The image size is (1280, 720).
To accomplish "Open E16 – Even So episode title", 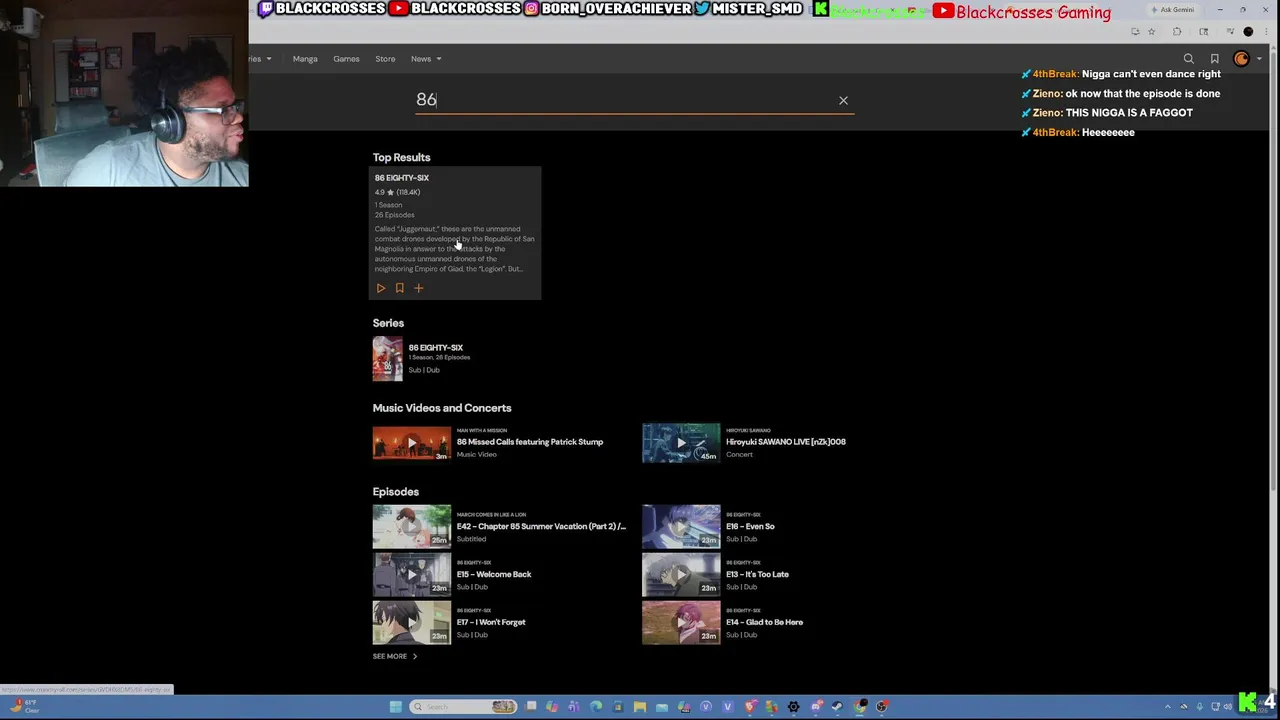I will coord(750,526).
